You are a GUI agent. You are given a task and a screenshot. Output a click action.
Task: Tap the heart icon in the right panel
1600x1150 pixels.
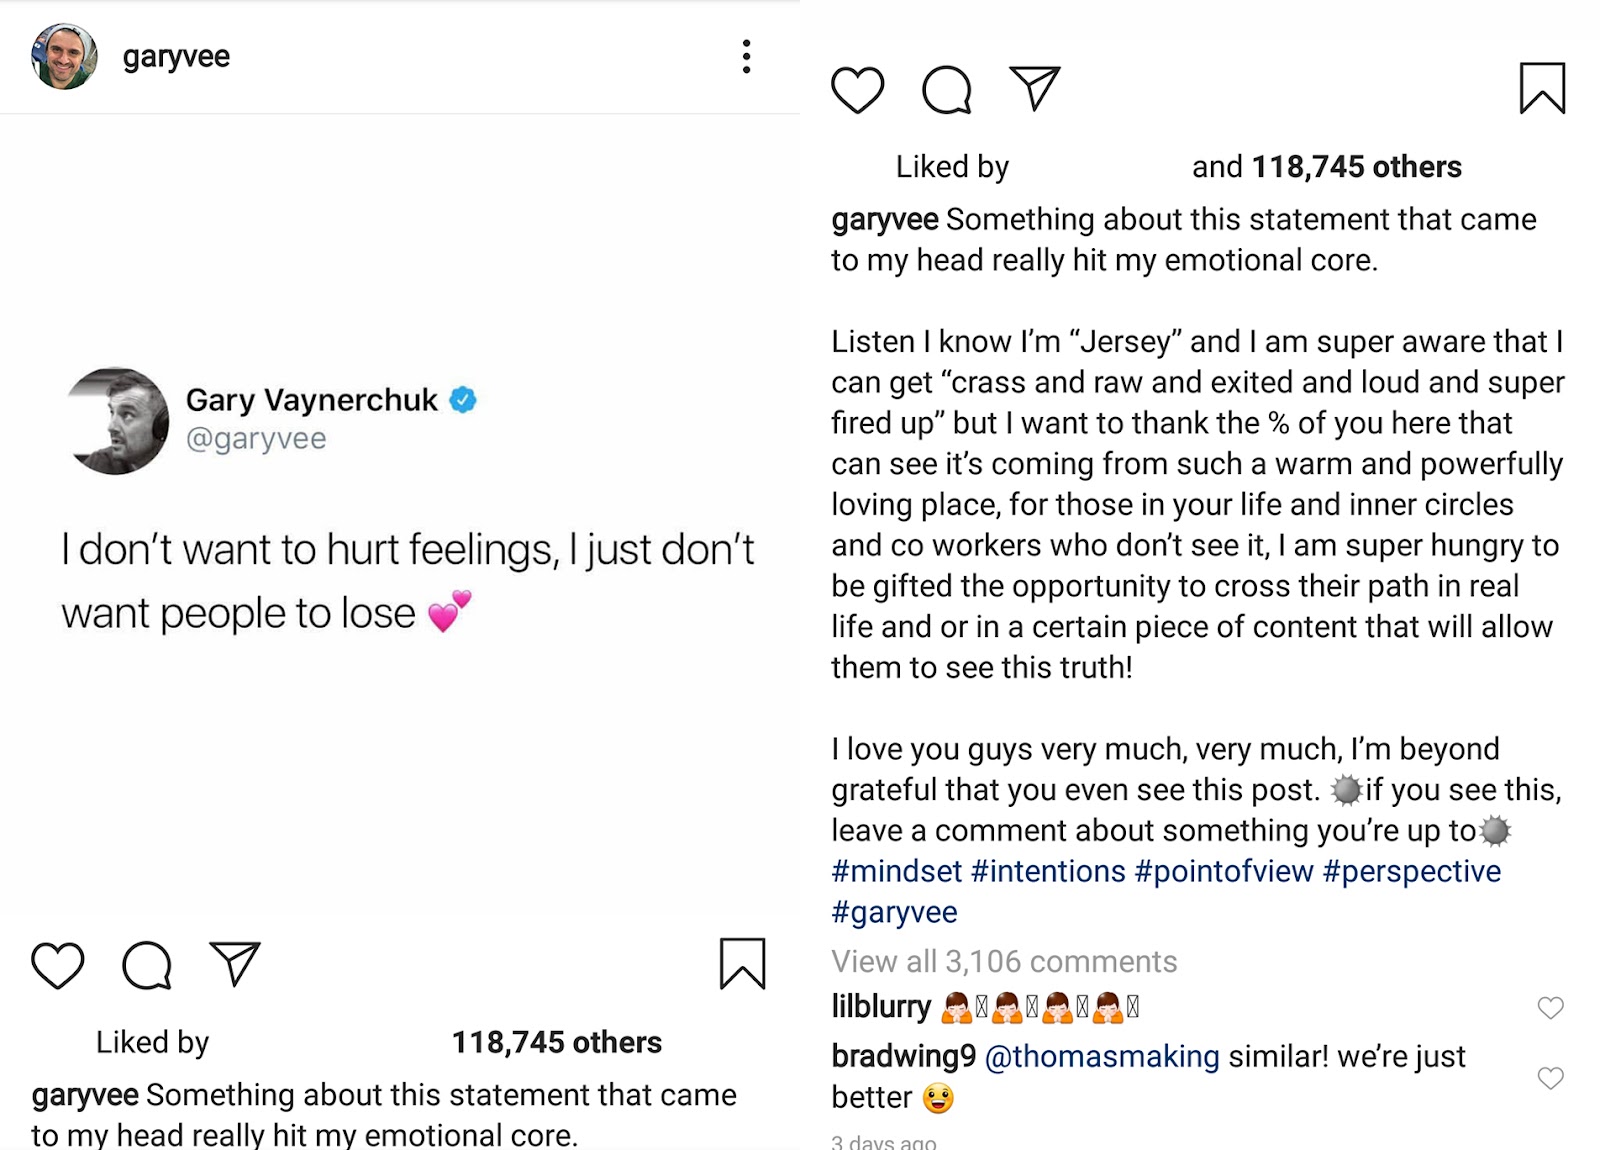click(858, 90)
